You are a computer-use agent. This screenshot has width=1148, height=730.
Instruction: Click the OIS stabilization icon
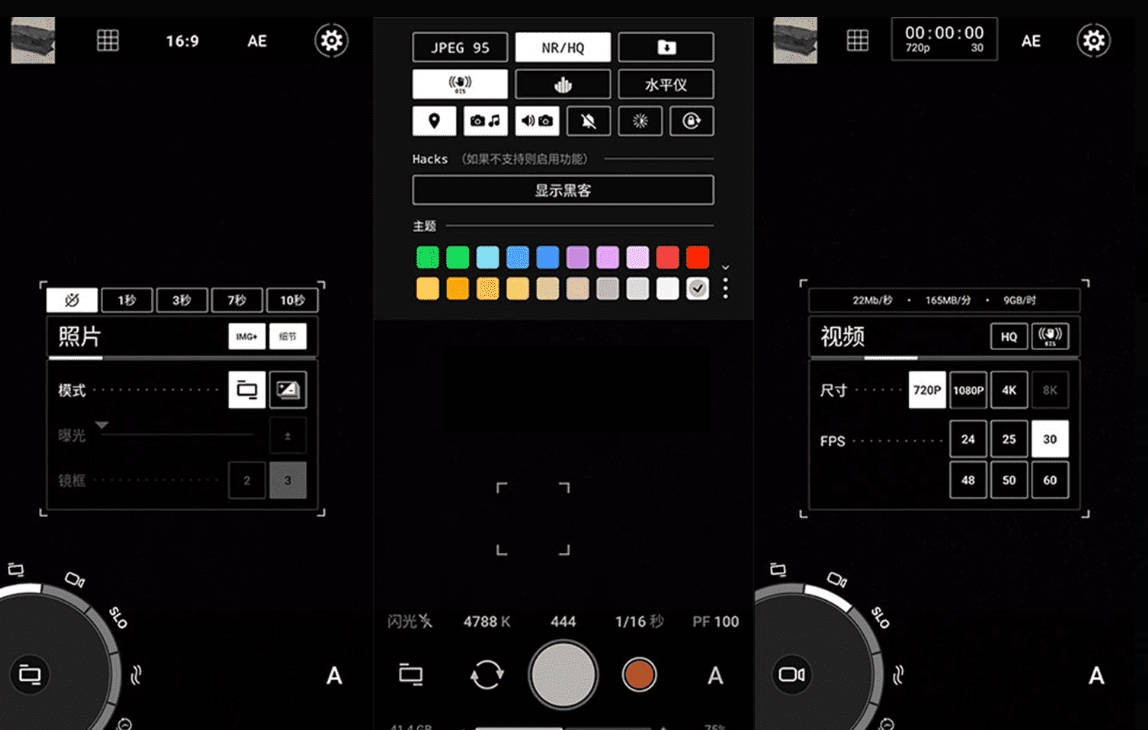tap(460, 84)
